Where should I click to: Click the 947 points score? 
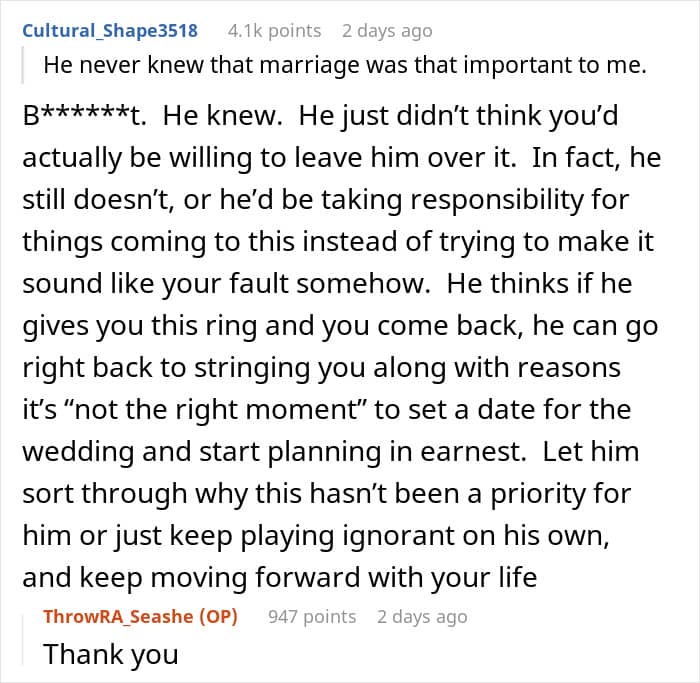tap(312, 616)
